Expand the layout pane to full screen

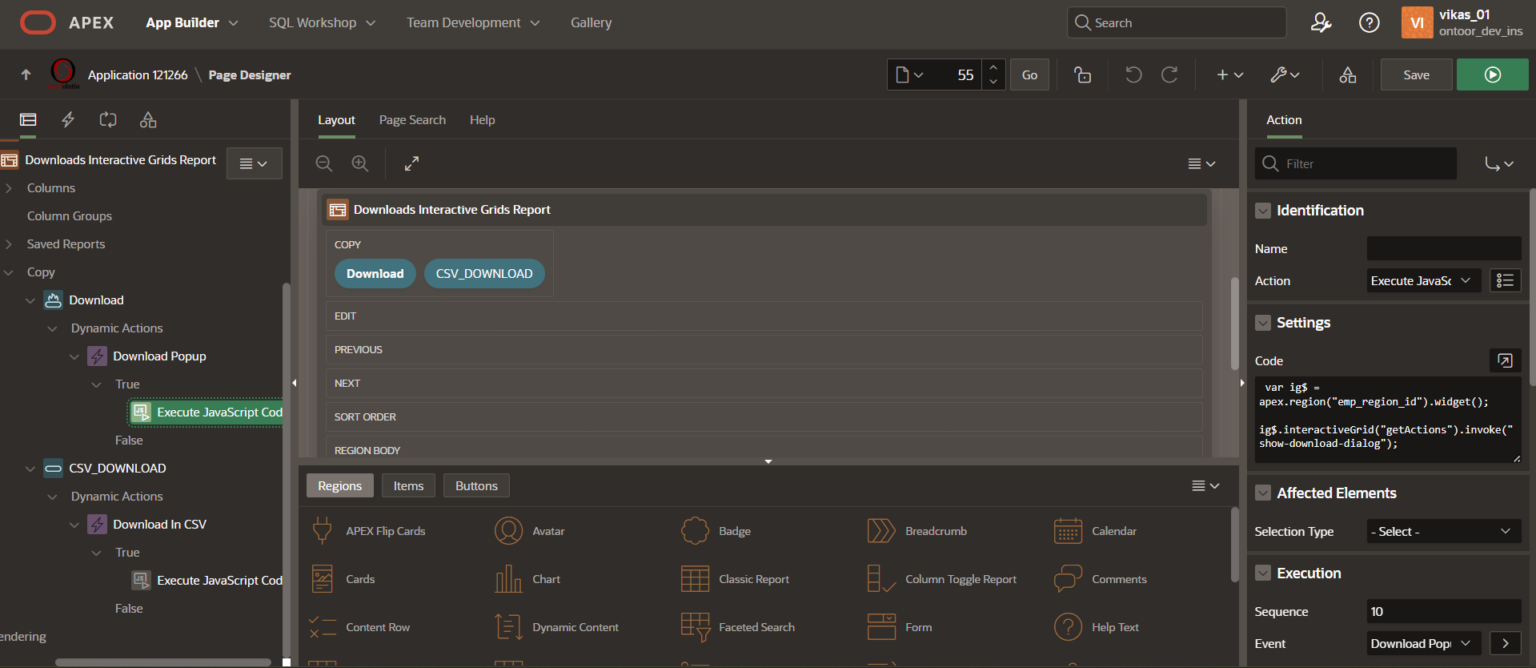[412, 164]
